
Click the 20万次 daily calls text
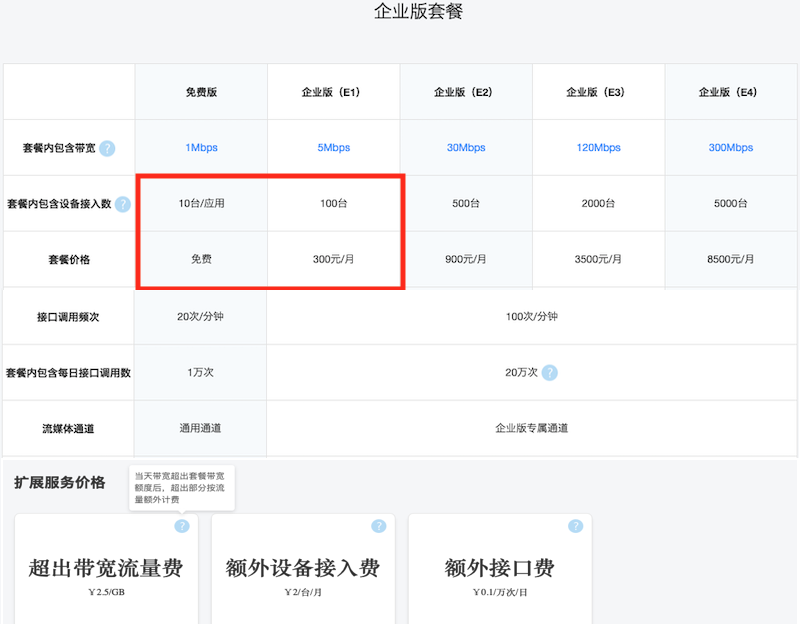pyautogui.click(x=521, y=372)
